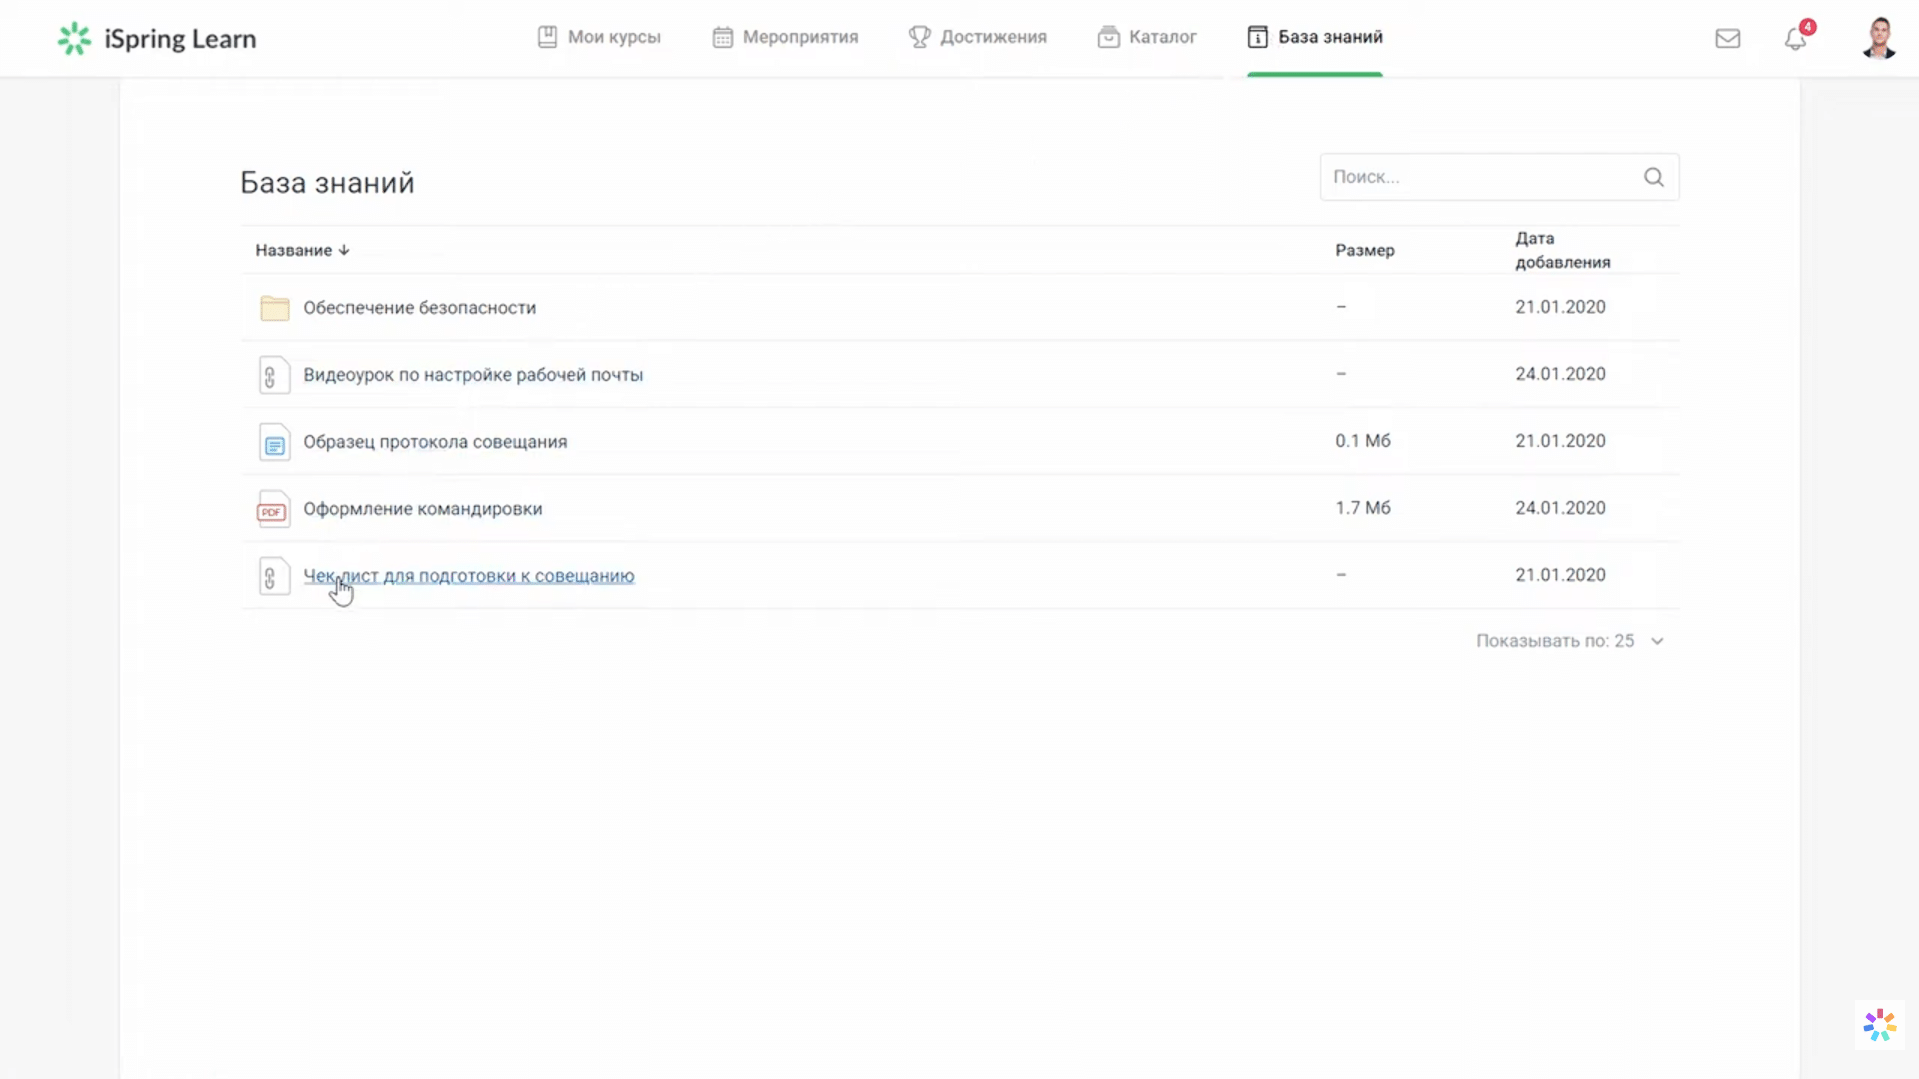Open Образец протокола совещания document
Viewport: 1919px width, 1079px height.
[435, 442]
